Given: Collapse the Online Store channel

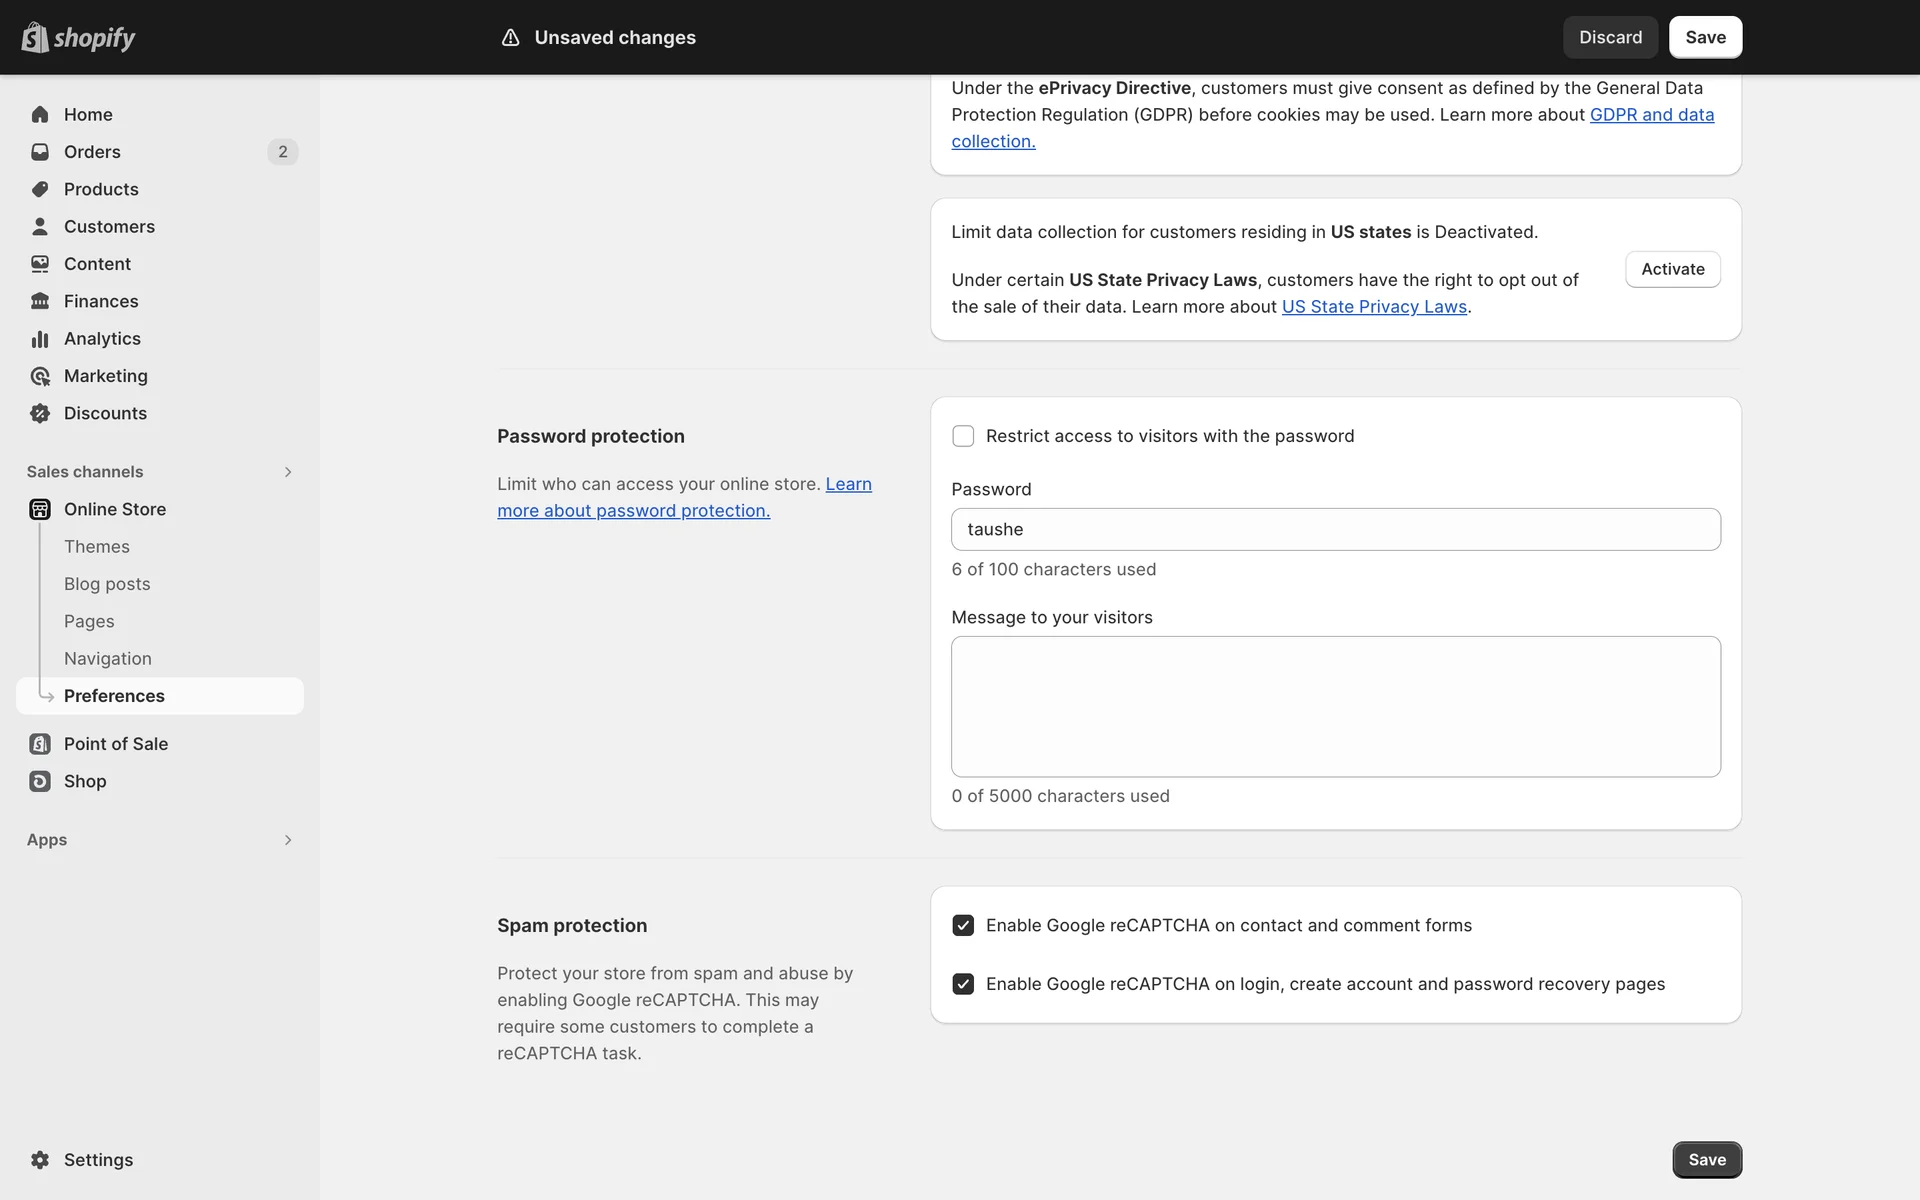Looking at the screenshot, I should (115, 509).
